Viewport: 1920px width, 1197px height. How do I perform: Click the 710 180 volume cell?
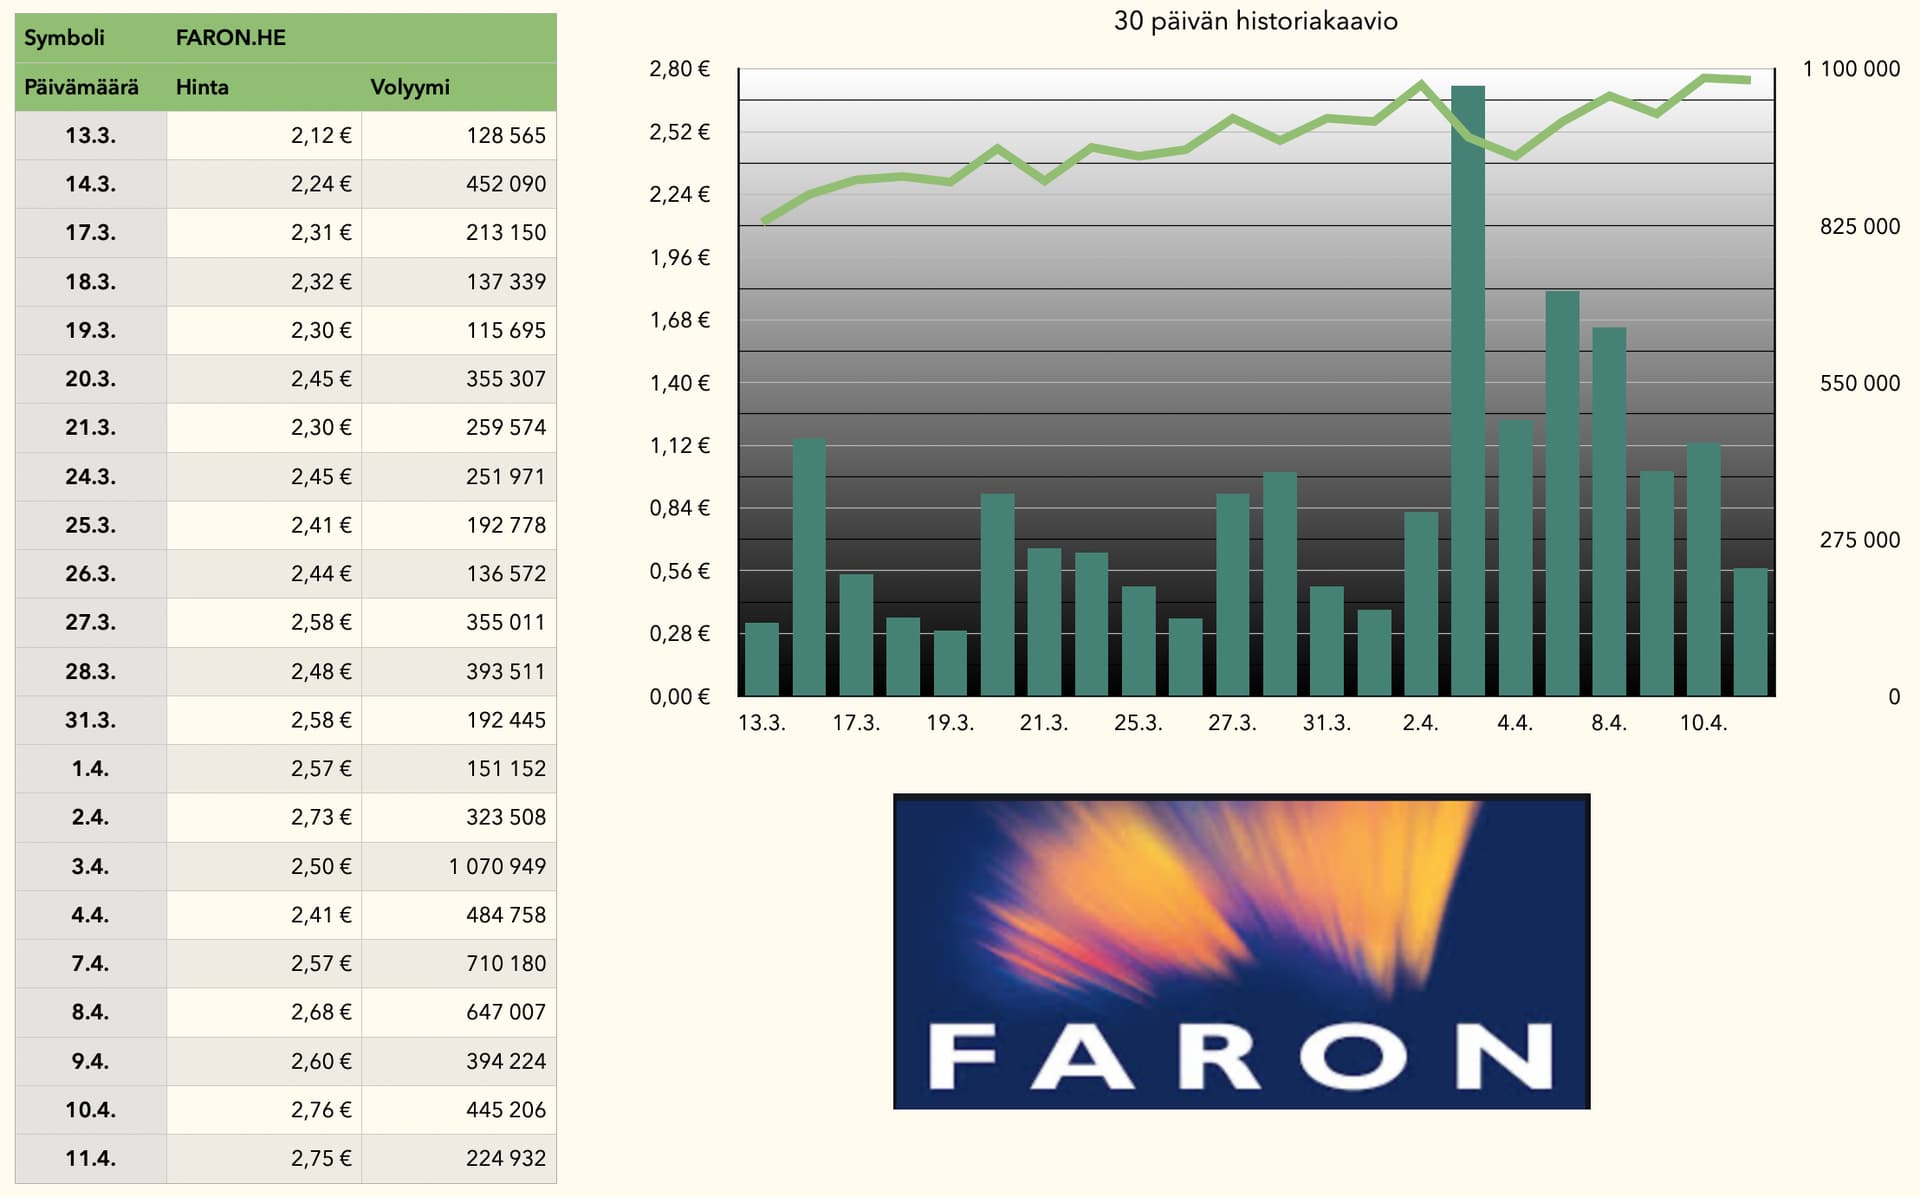(x=505, y=963)
